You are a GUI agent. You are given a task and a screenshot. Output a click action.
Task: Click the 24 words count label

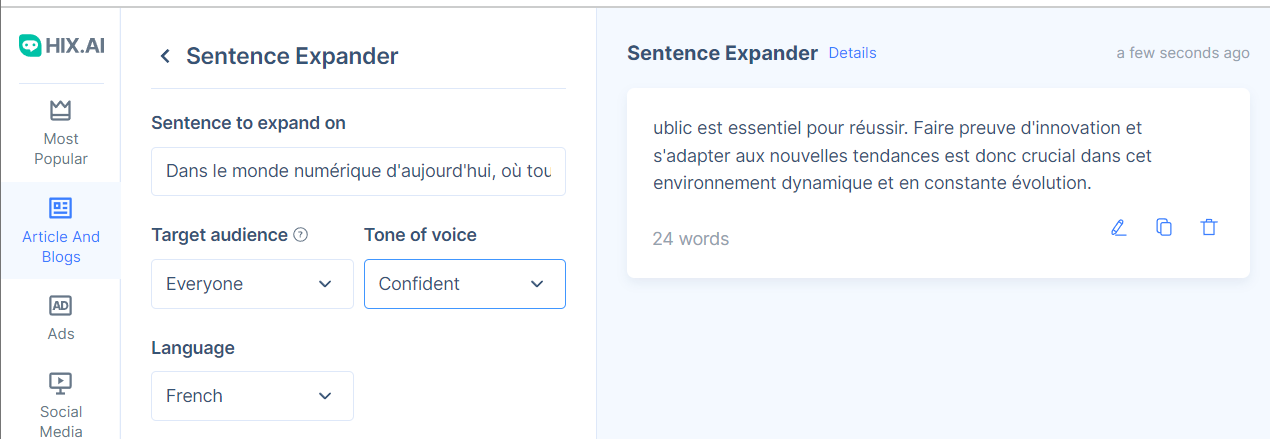(x=690, y=239)
